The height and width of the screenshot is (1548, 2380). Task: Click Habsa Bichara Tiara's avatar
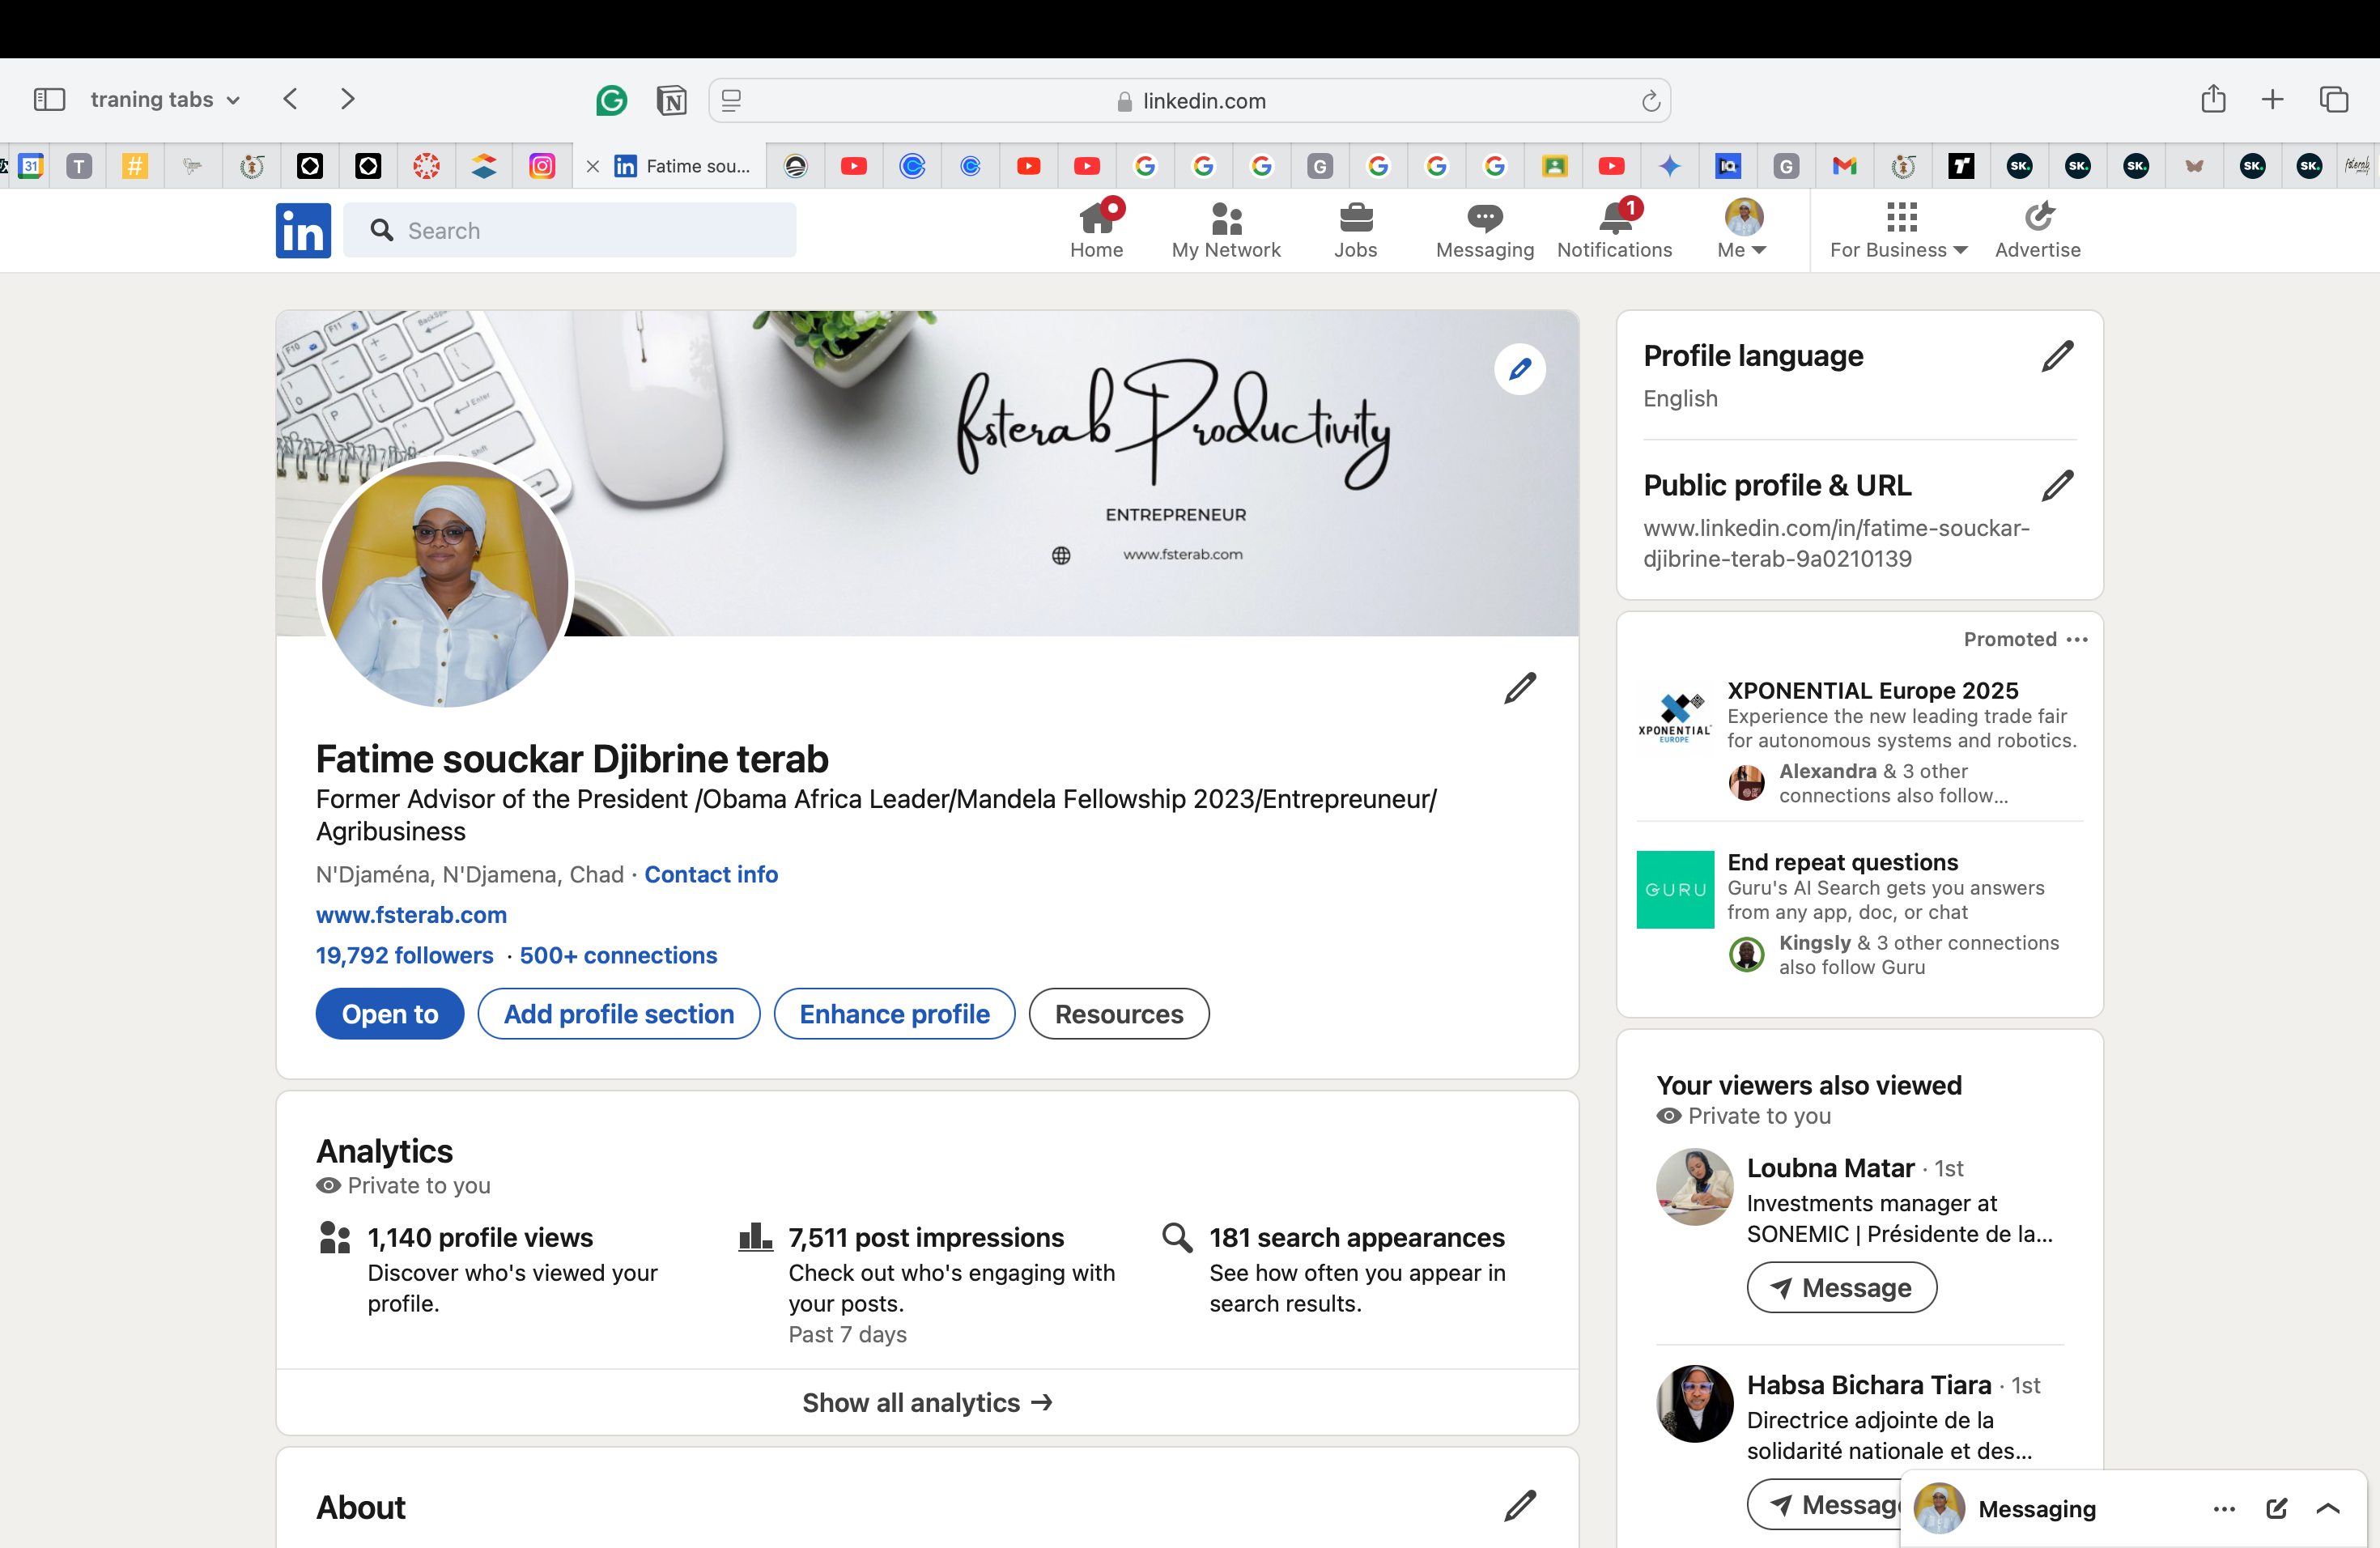tap(1694, 1403)
